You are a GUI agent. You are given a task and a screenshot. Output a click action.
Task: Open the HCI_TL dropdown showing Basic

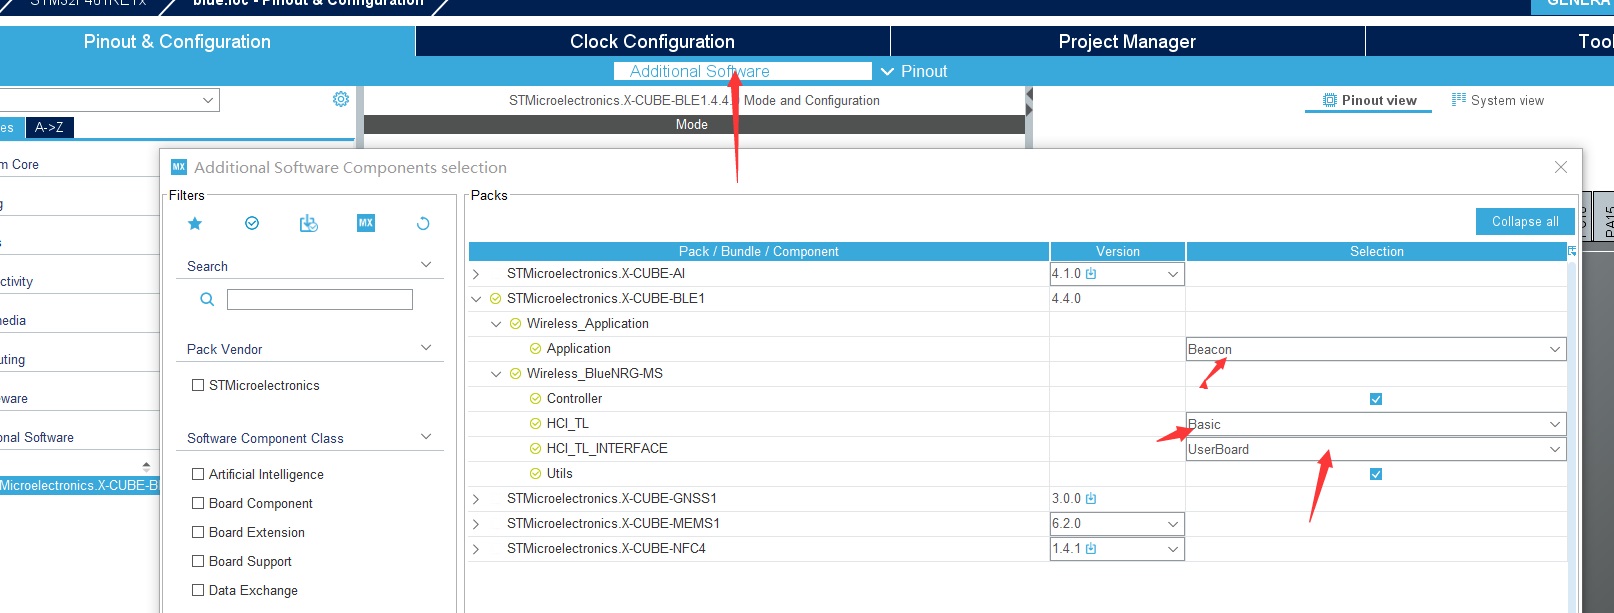click(x=1376, y=424)
